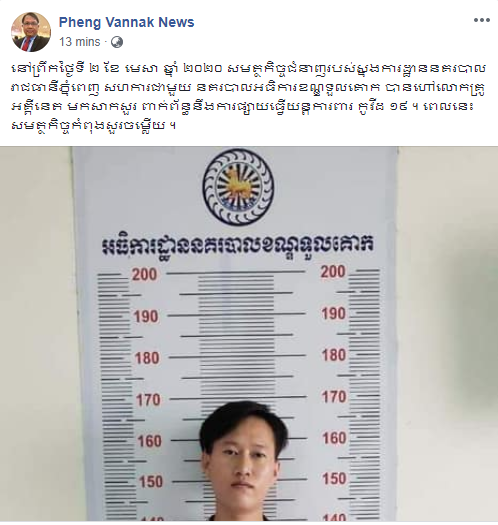The height and width of the screenshot is (525, 498).
Task: Click the circular police emblem in photo
Action: pyautogui.click(x=237, y=186)
